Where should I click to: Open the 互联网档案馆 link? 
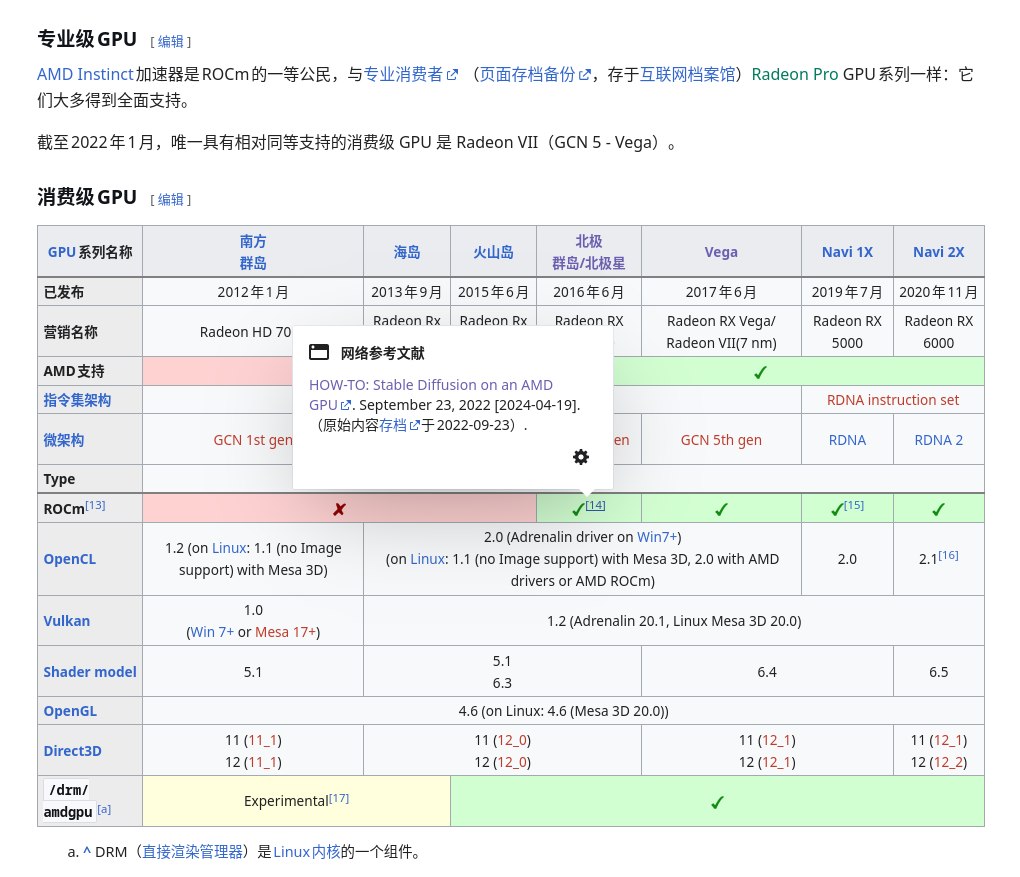tap(687, 74)
